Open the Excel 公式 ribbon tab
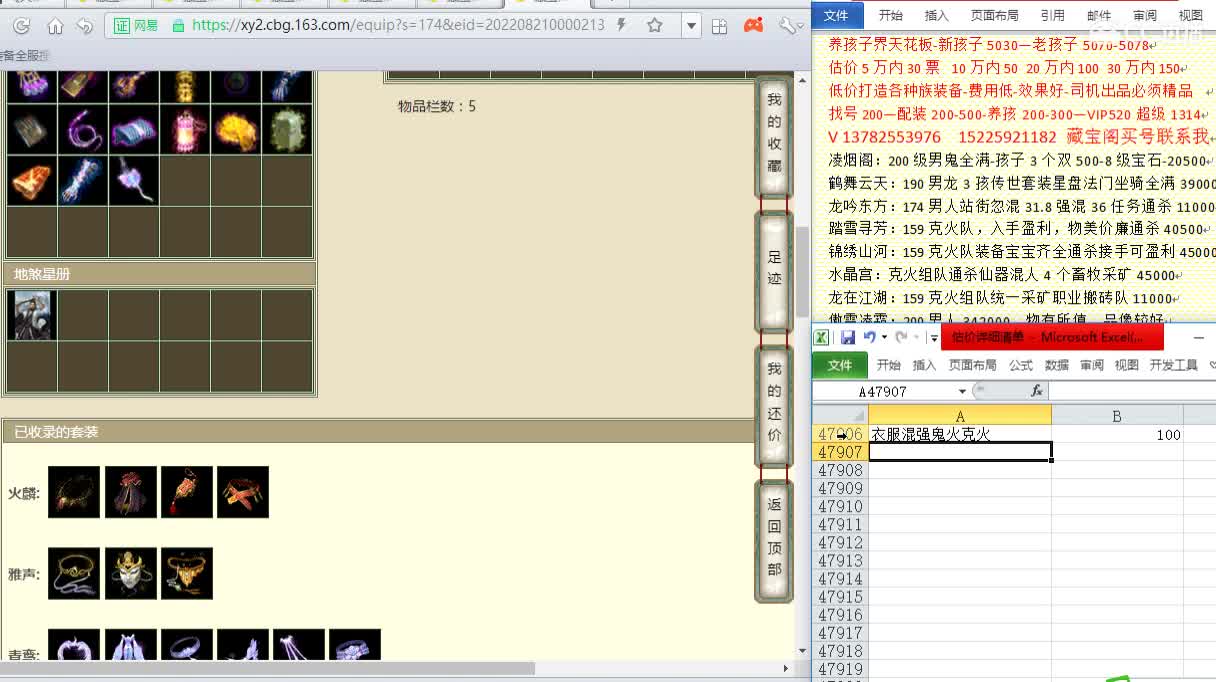Screen dimensions: 1216x682 pos(1020,365)
